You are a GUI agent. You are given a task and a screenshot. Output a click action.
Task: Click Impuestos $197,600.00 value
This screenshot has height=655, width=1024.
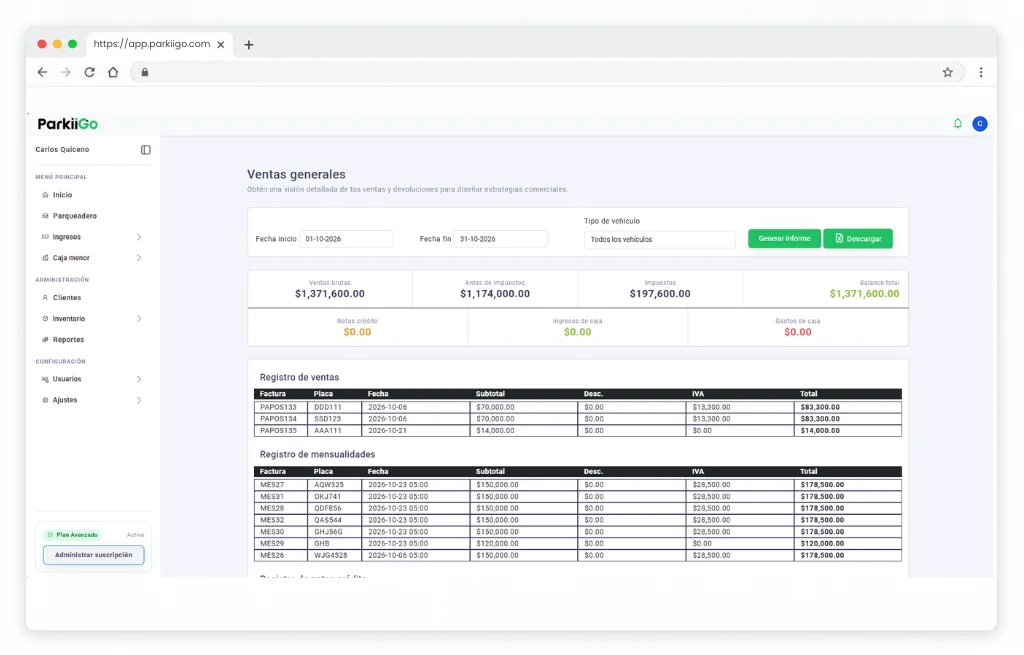(660, 294)
